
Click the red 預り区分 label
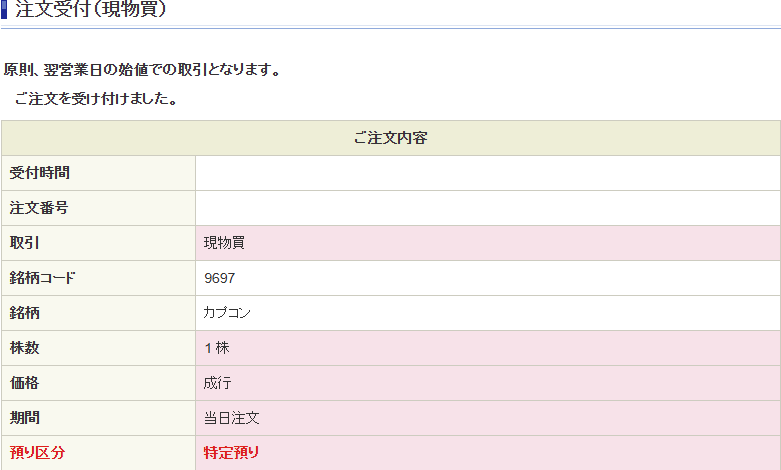37,453
